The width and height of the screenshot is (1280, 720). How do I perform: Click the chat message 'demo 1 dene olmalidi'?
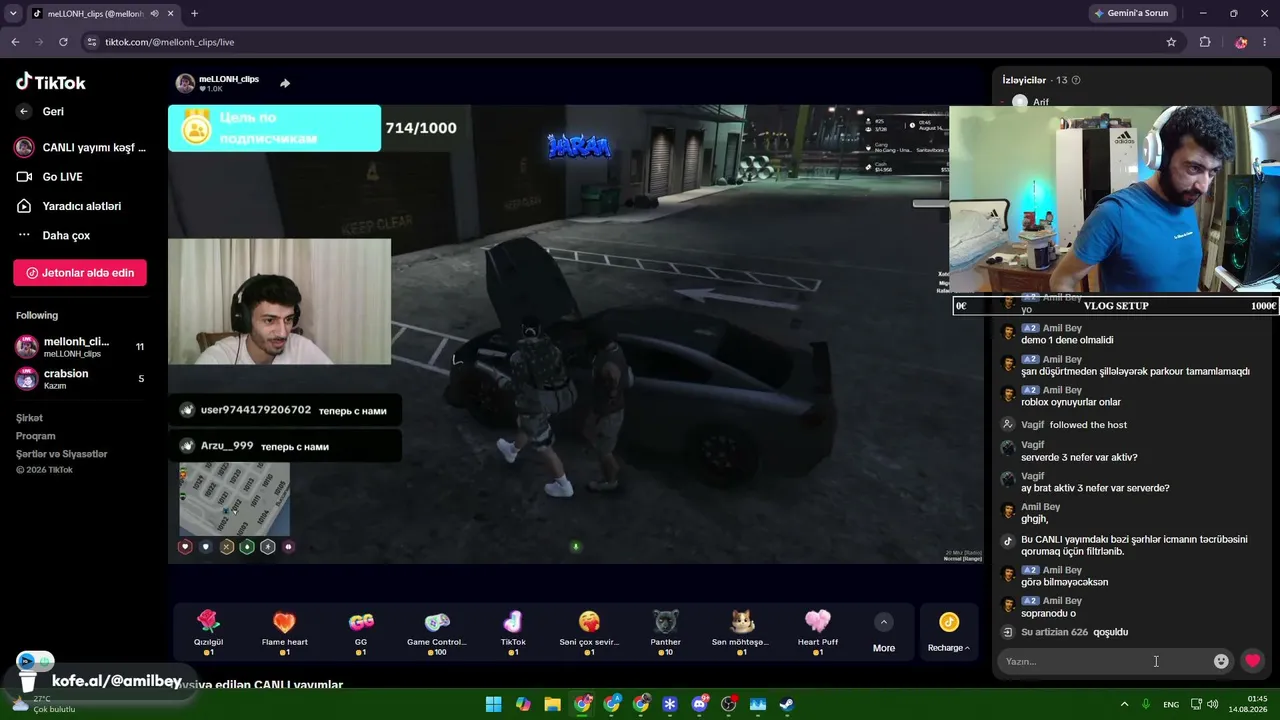pos(1067,340)
